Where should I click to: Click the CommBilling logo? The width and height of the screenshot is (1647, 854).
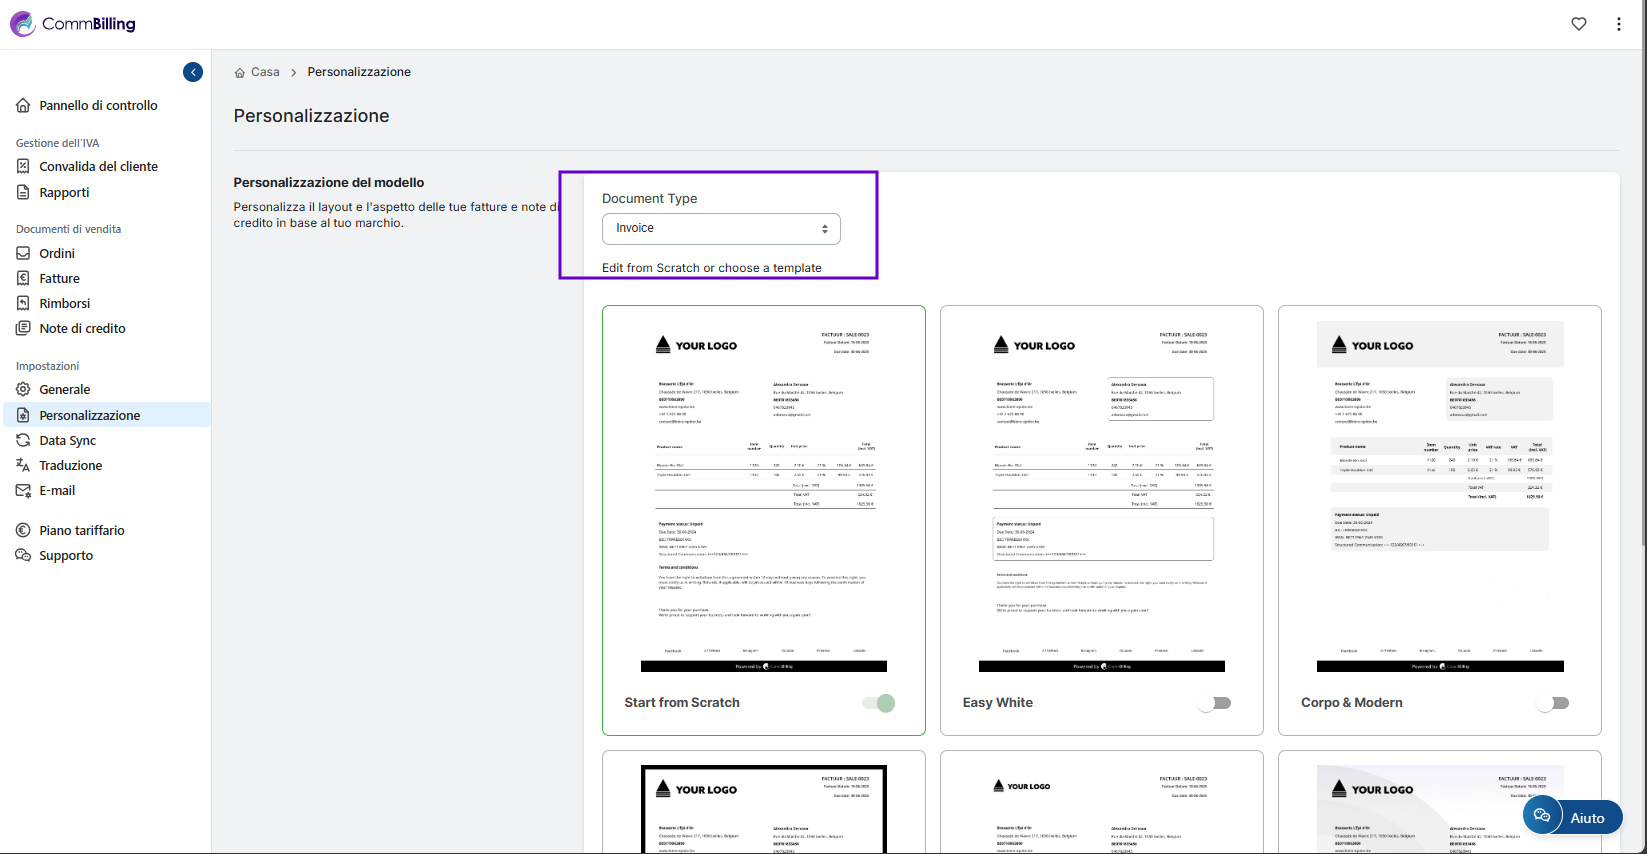coord(73,24)
